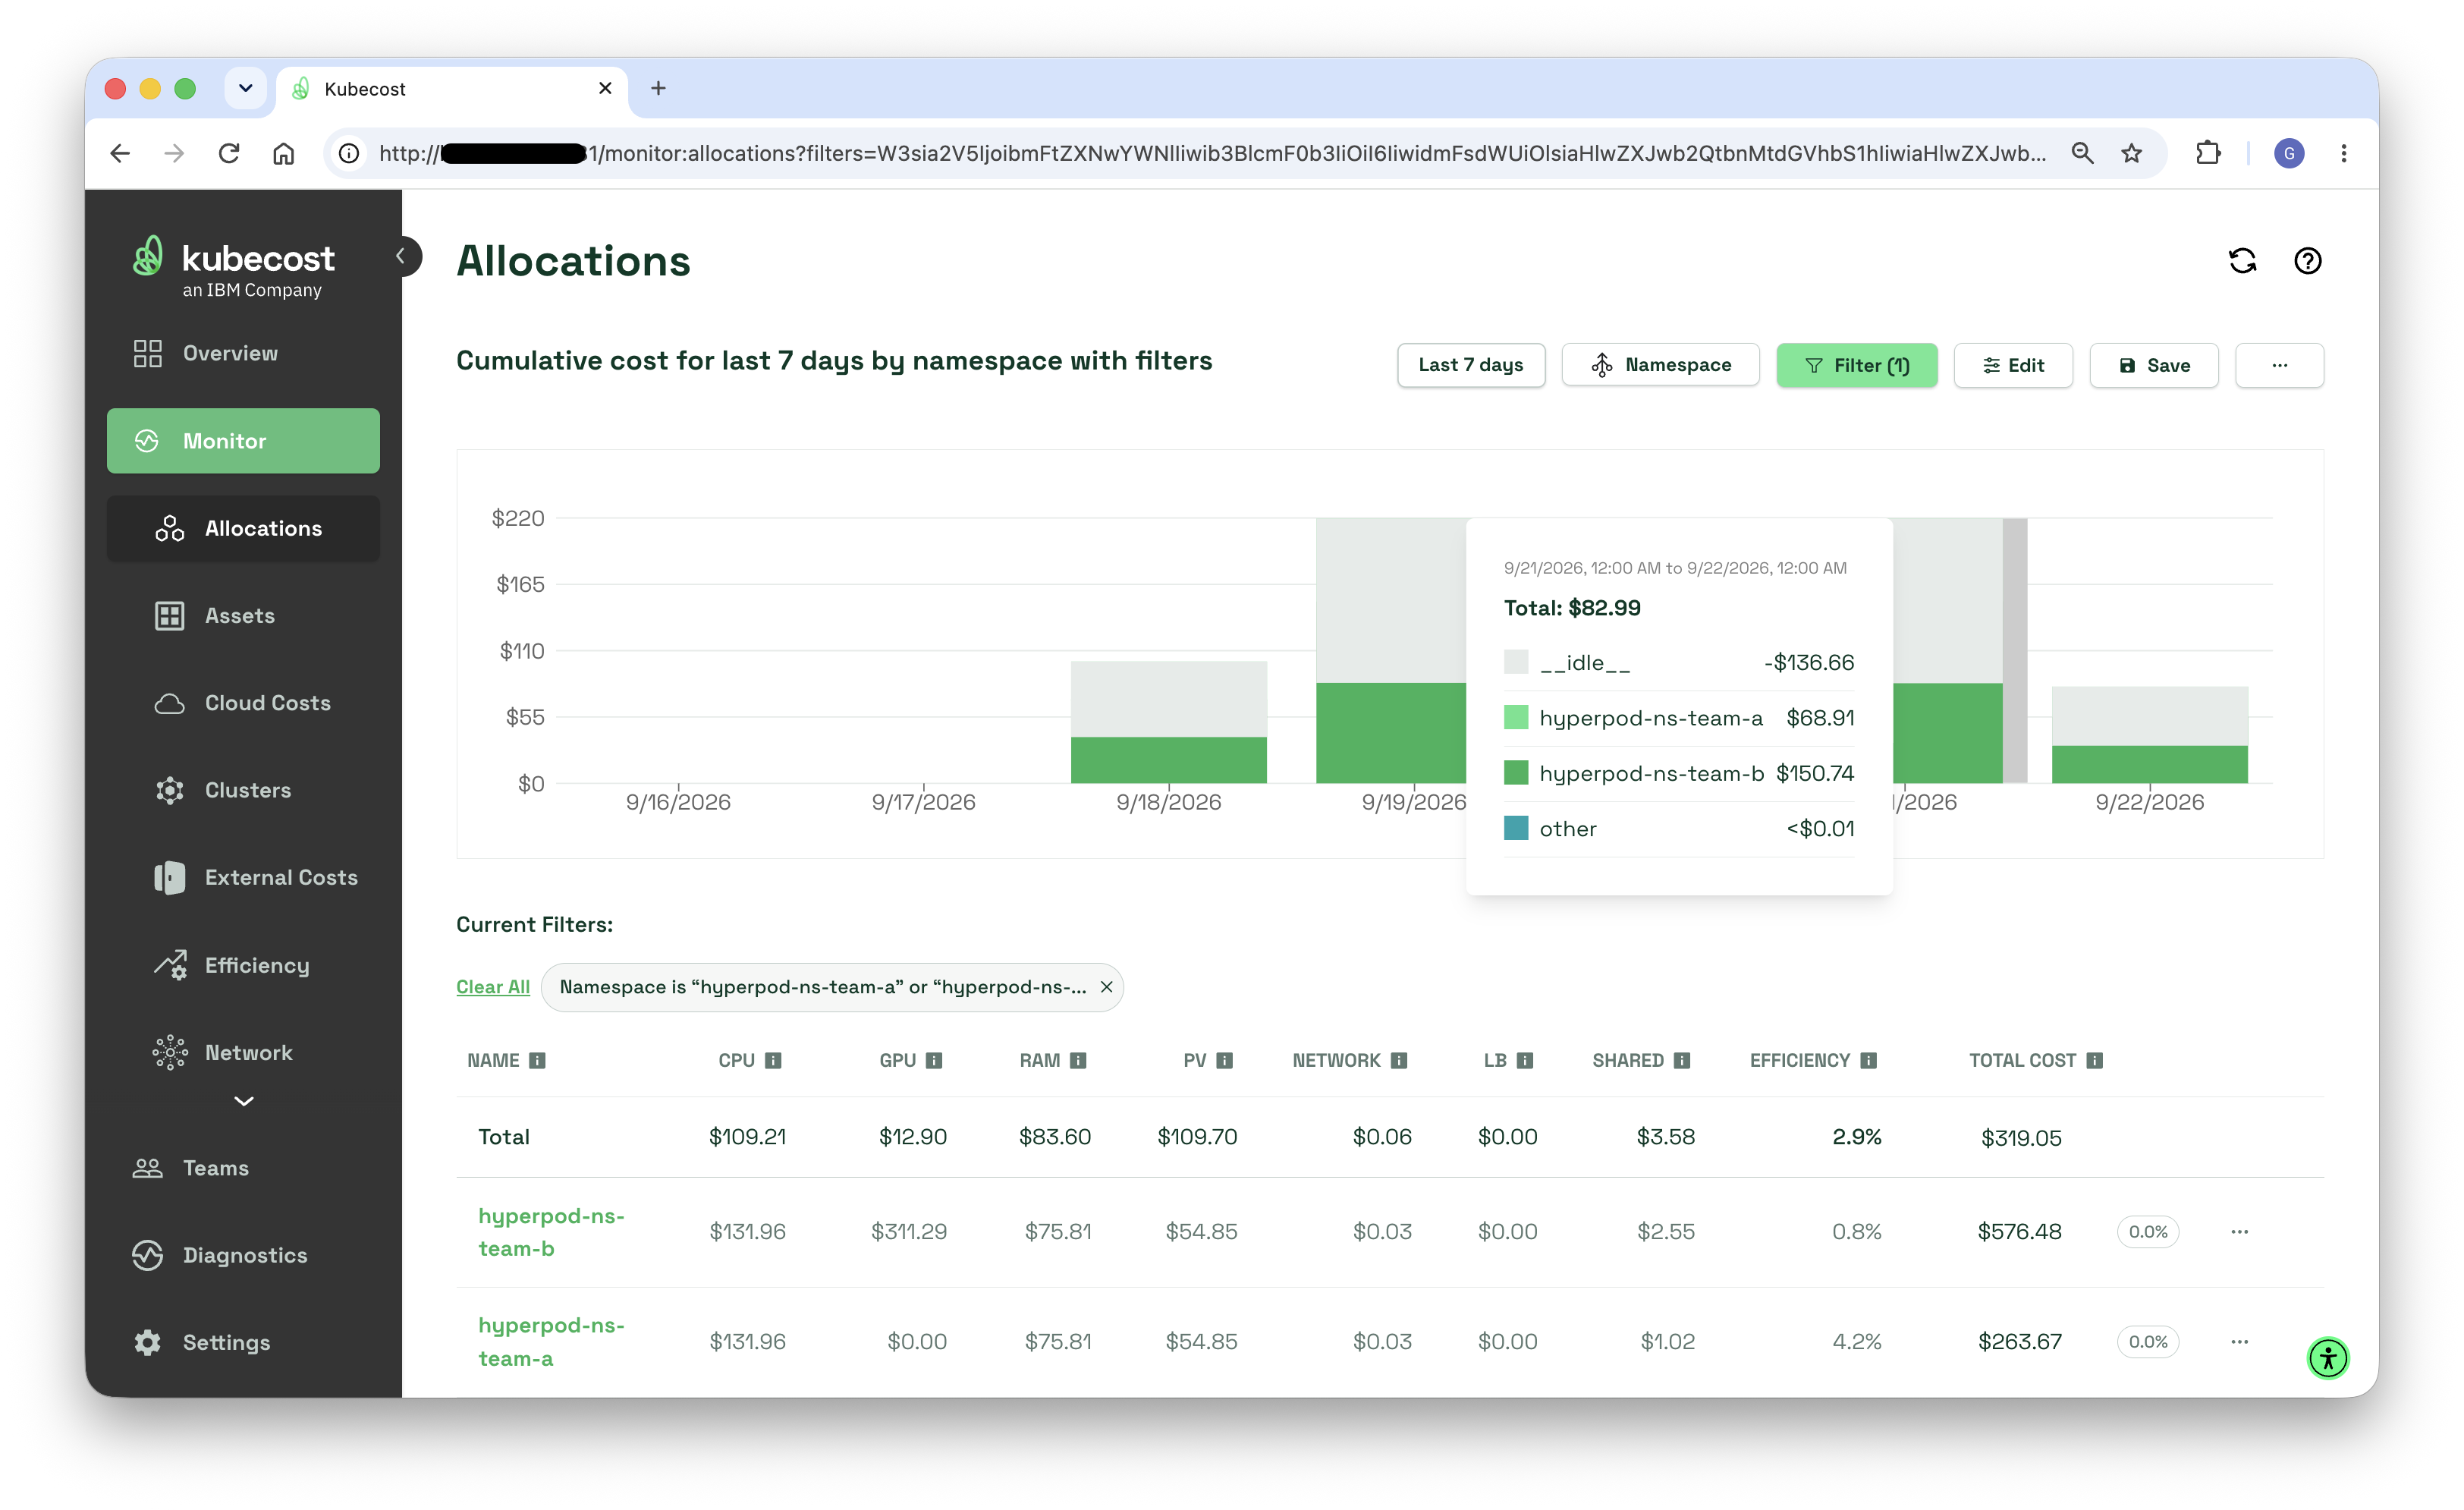Image resolution: width=2464 pixels, height=1510 pixels.
Task: Click the RAM column info icon
Action: [1078, 1060]
